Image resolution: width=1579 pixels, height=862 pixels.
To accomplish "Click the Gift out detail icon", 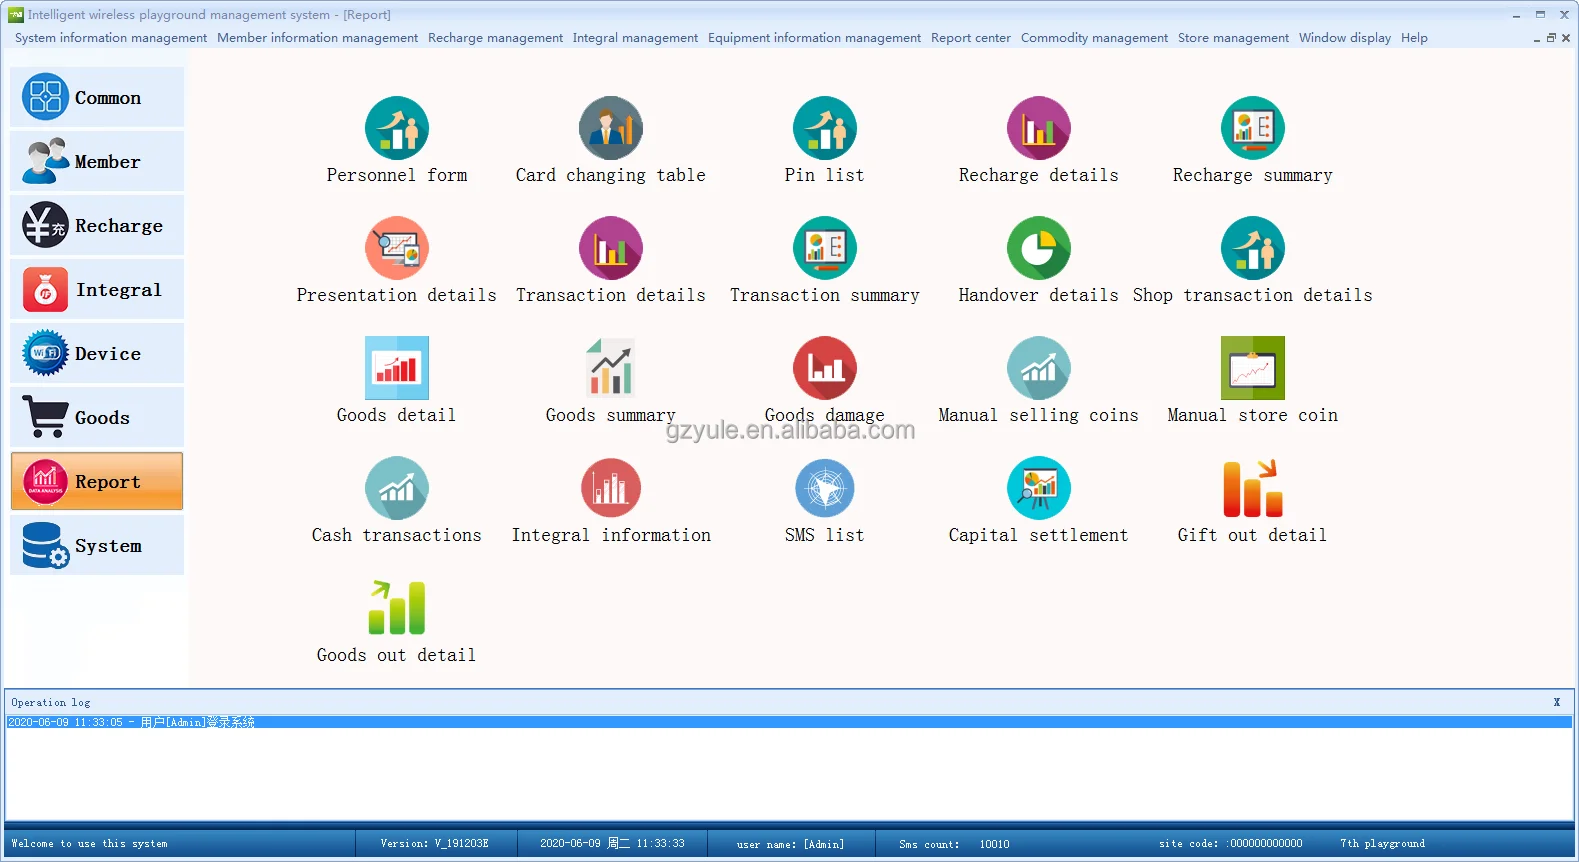I will tap(1253, 488).
